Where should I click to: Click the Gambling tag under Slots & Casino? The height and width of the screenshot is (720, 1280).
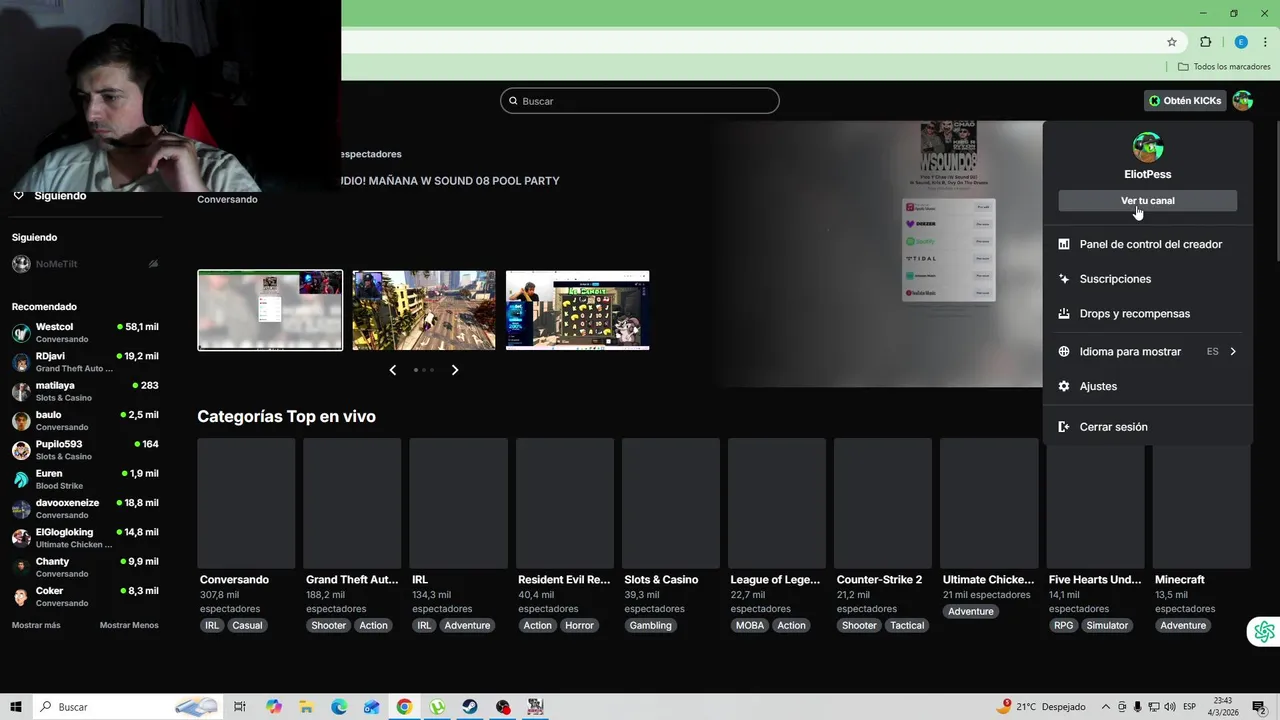point(651,626)
